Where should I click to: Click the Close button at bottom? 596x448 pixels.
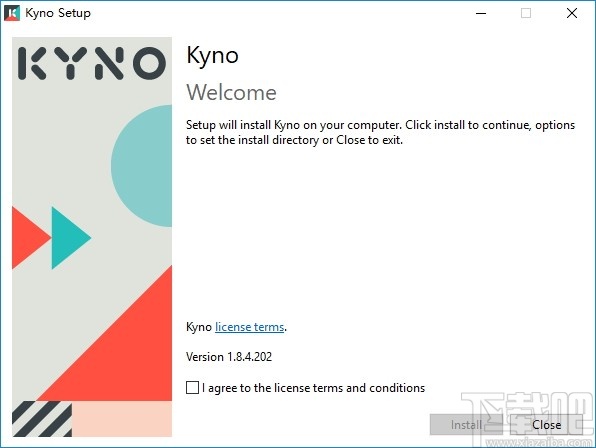[x=546, y=424]
